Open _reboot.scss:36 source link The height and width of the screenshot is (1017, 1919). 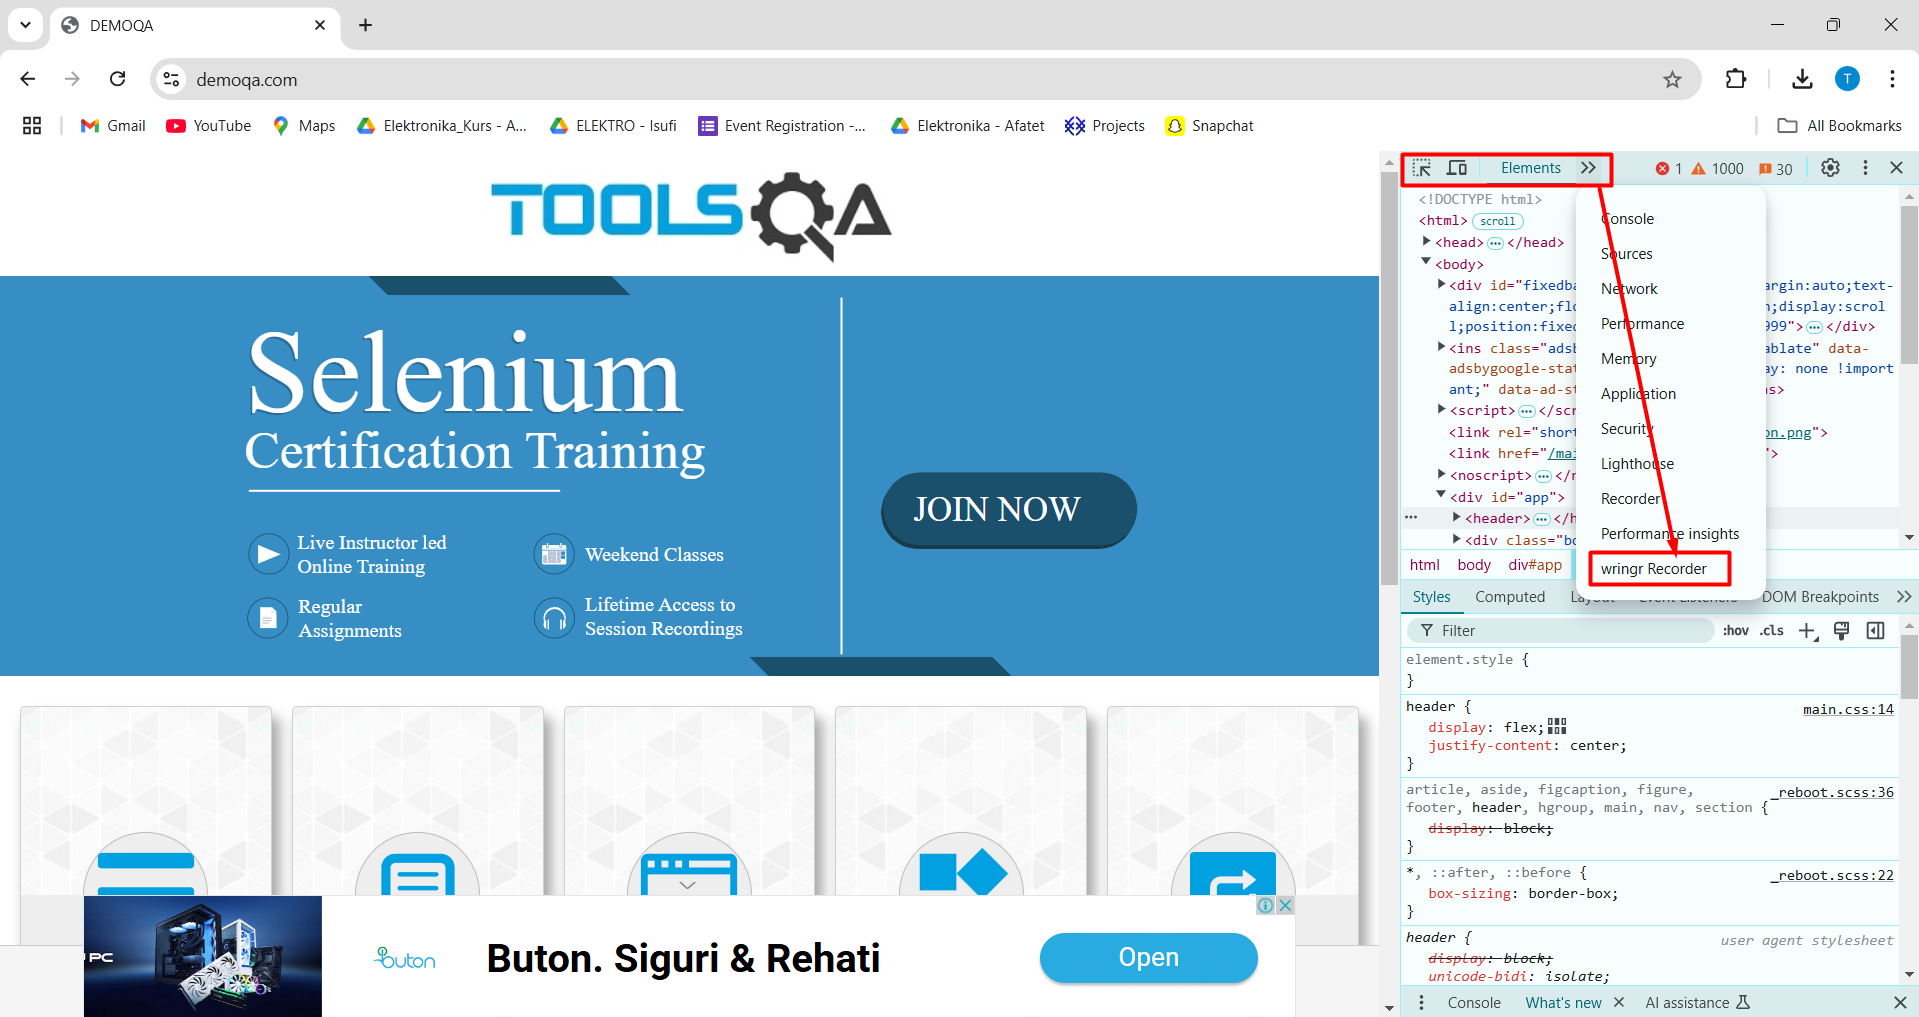pyautogui.click(x=1832, y=792)
